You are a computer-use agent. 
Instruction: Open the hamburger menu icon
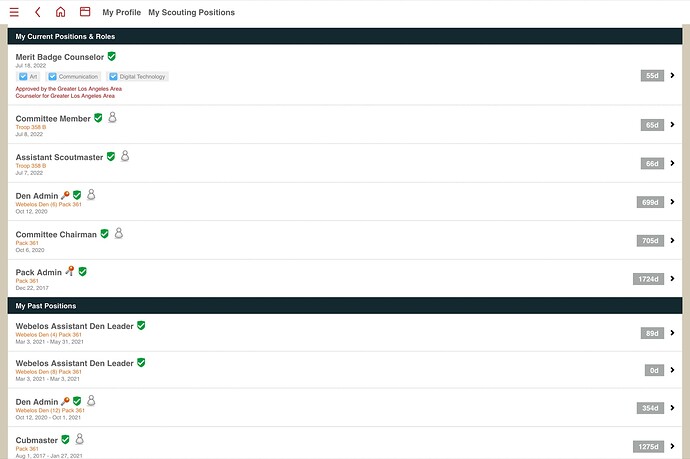tap(14, 12)
